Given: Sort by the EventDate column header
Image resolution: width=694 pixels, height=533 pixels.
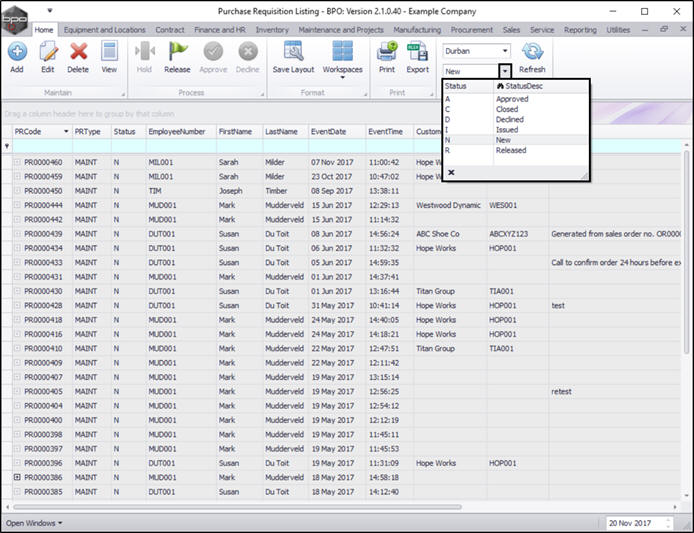Looking at the screenshot, I should click(x=328, y=131).
